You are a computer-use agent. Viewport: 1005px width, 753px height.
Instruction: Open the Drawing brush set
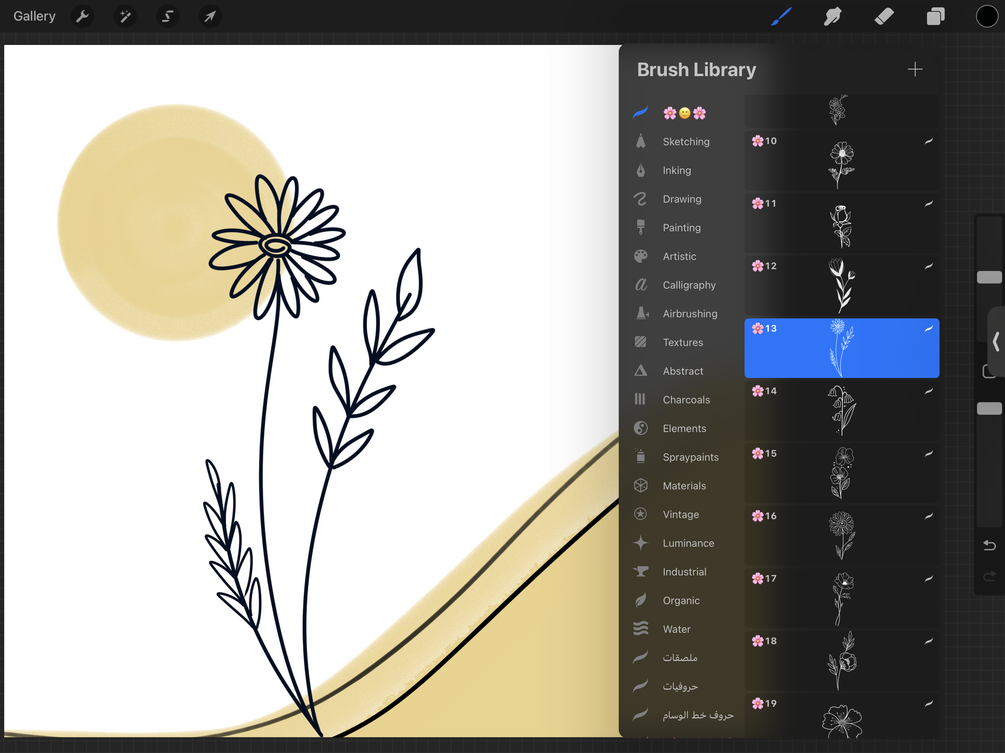683,199
